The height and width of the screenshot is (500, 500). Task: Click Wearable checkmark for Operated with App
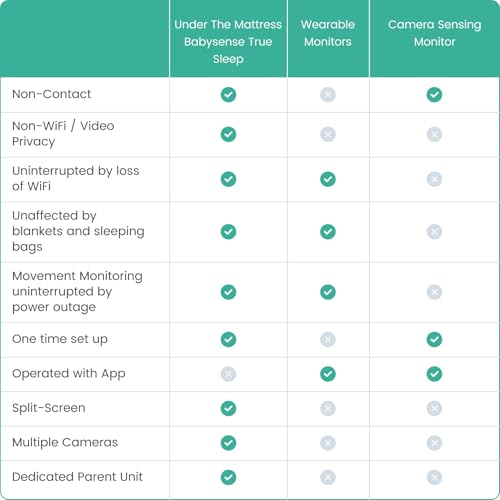point(328,374)
